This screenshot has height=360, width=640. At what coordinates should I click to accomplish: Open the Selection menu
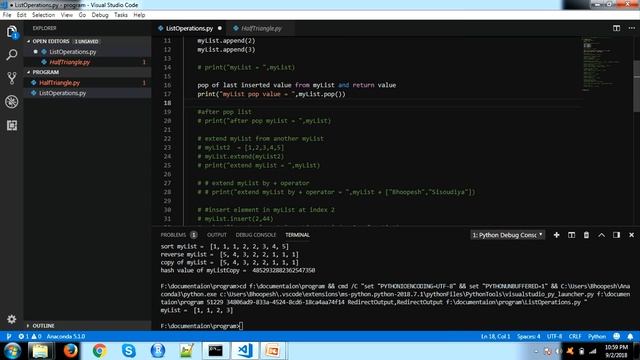tap(43, 15)
